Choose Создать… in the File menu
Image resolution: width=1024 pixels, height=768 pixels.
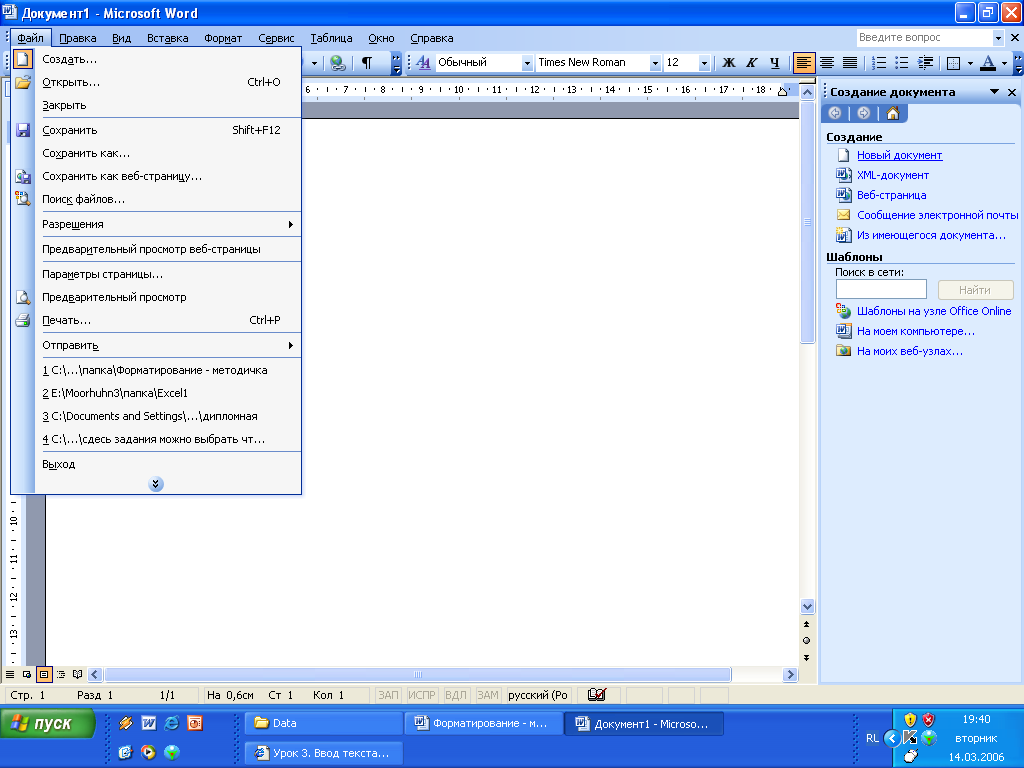156,59
